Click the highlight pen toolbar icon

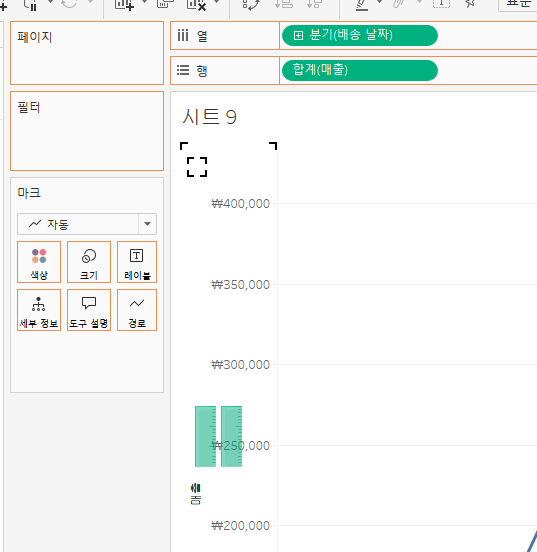362,5
